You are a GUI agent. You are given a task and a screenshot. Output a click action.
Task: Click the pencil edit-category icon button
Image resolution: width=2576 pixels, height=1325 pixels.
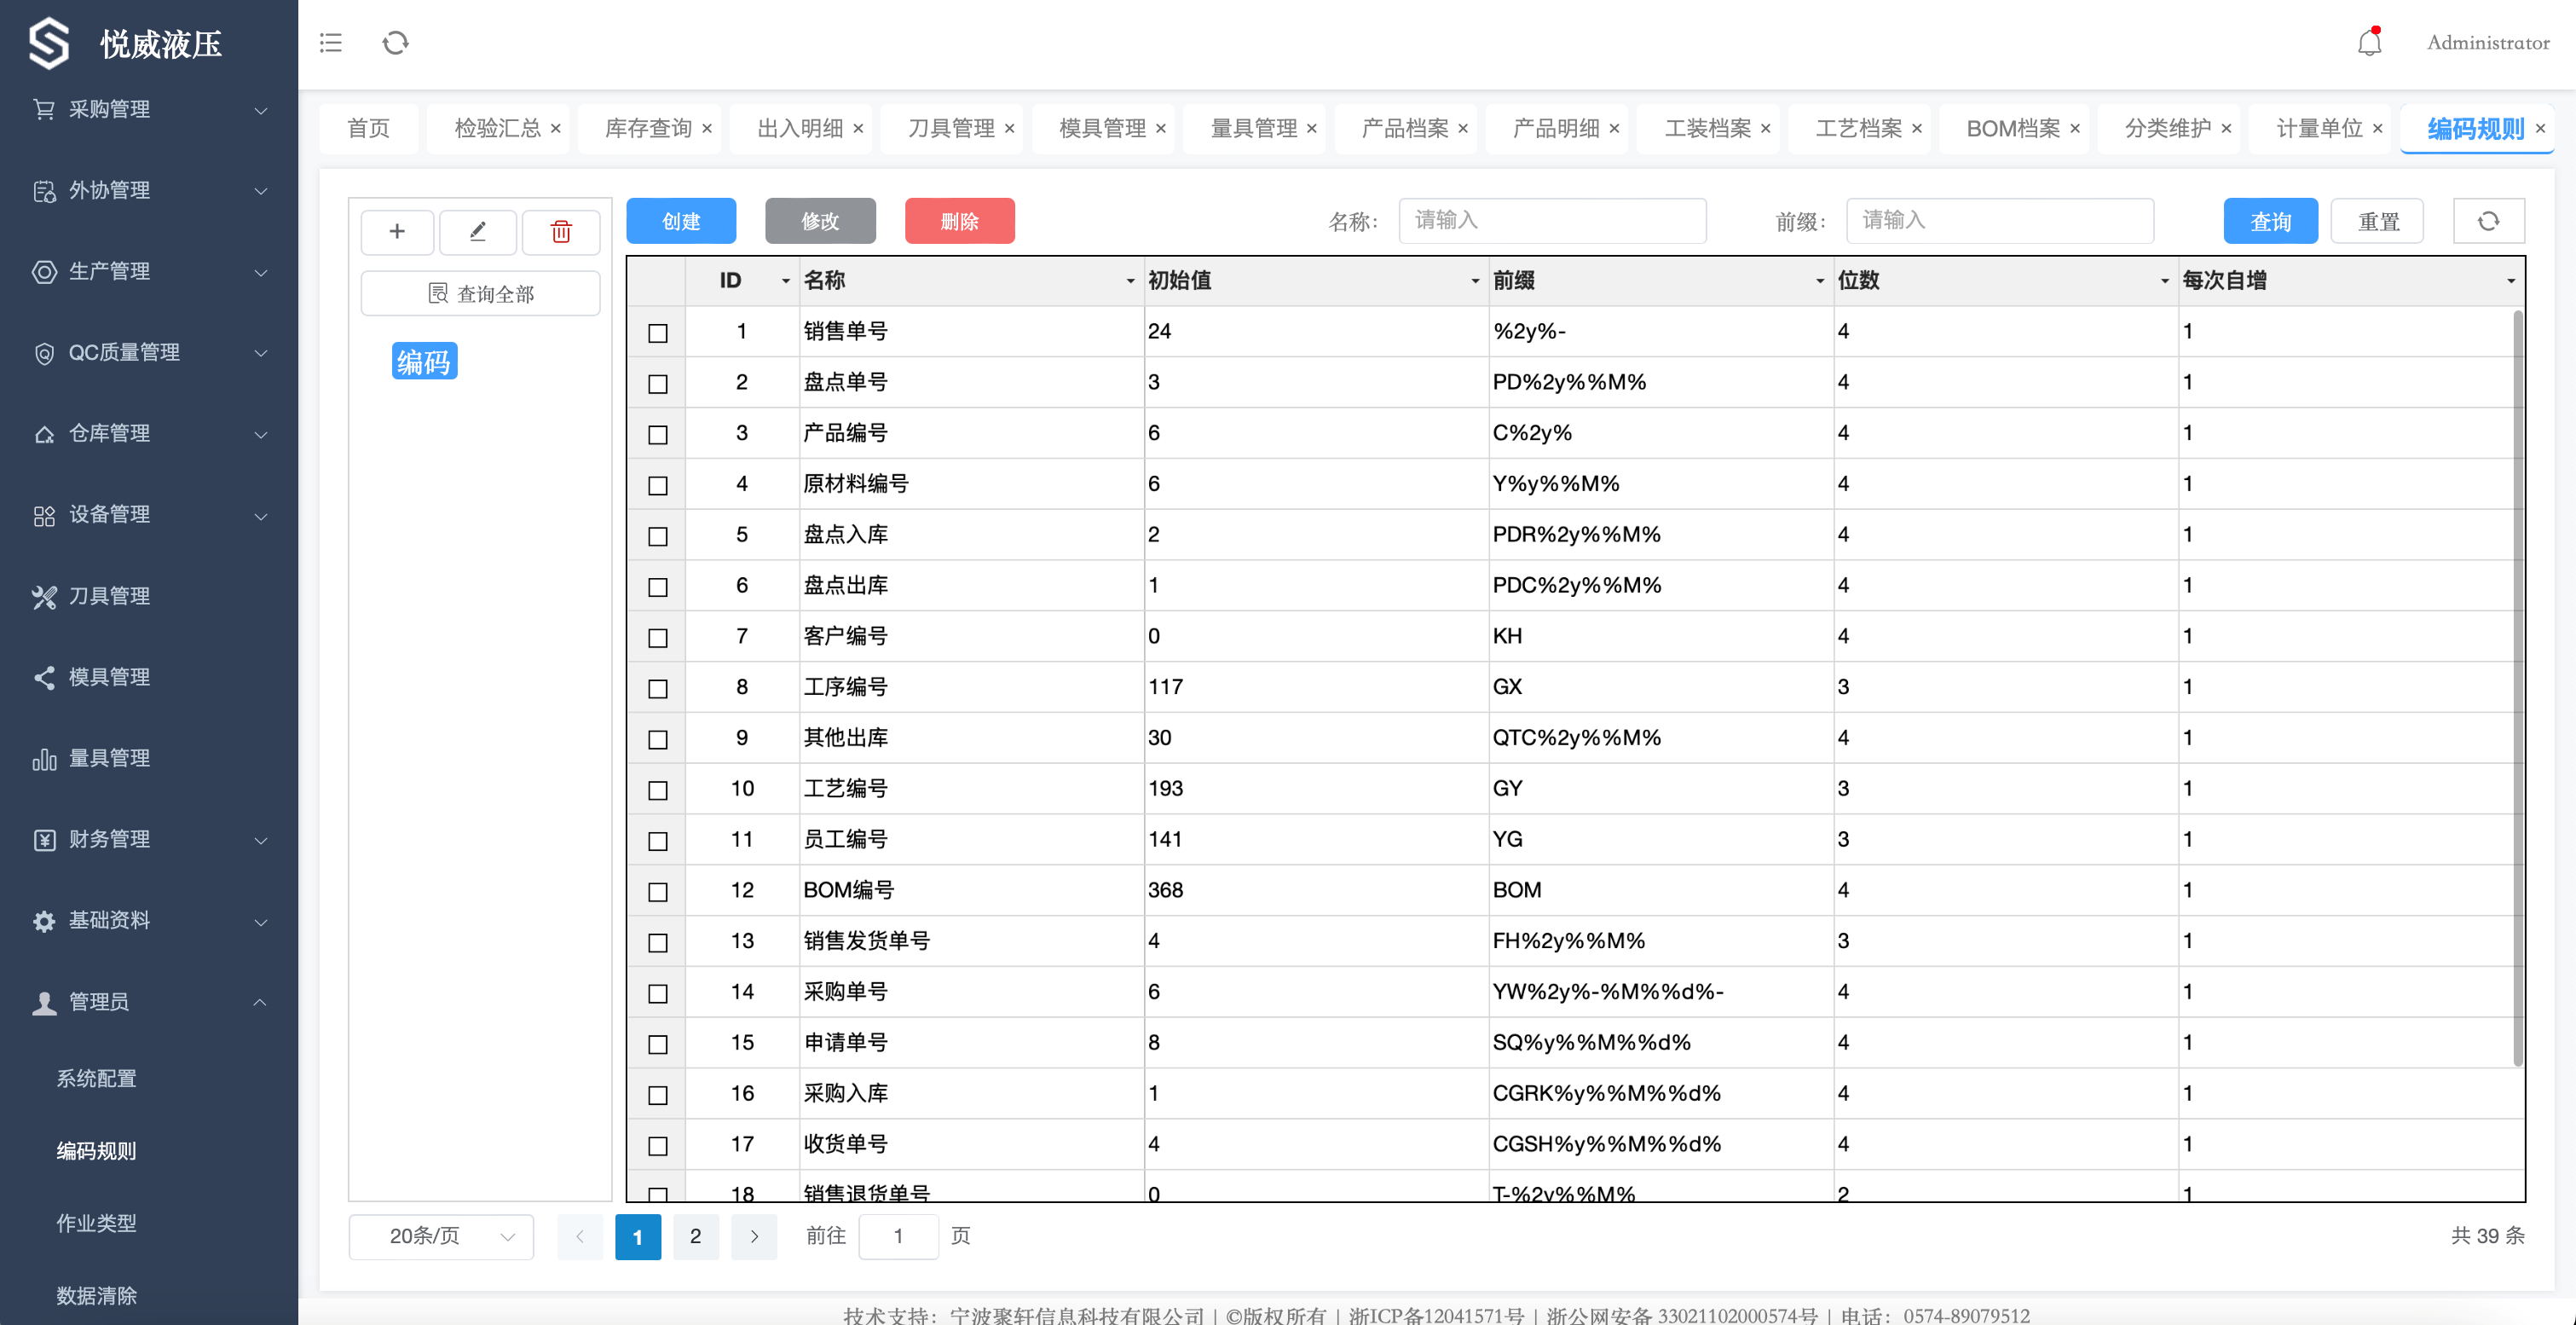click(478, 232)
